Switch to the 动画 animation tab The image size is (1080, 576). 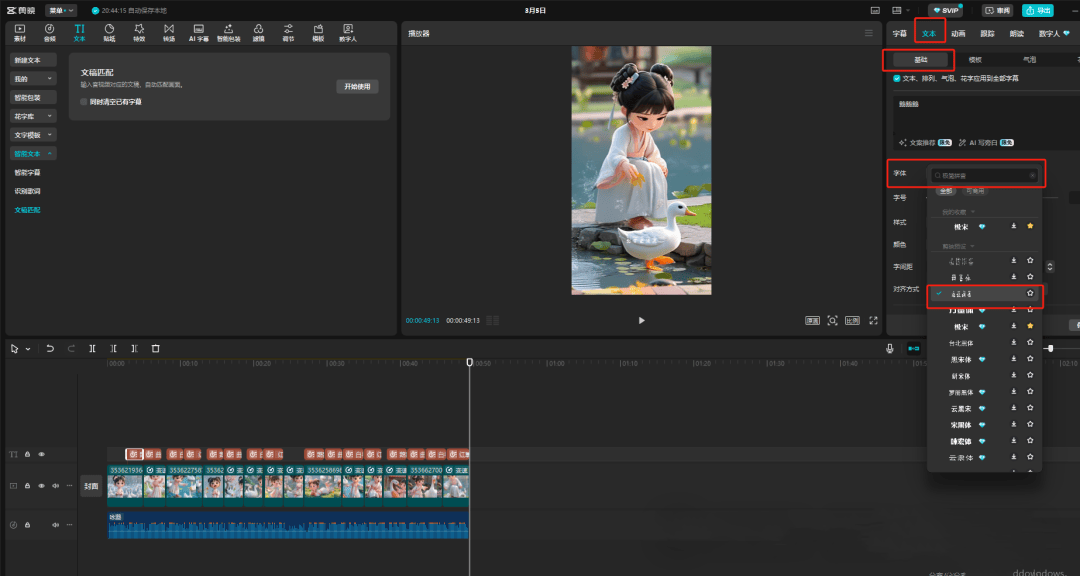[x=958, y=33]
